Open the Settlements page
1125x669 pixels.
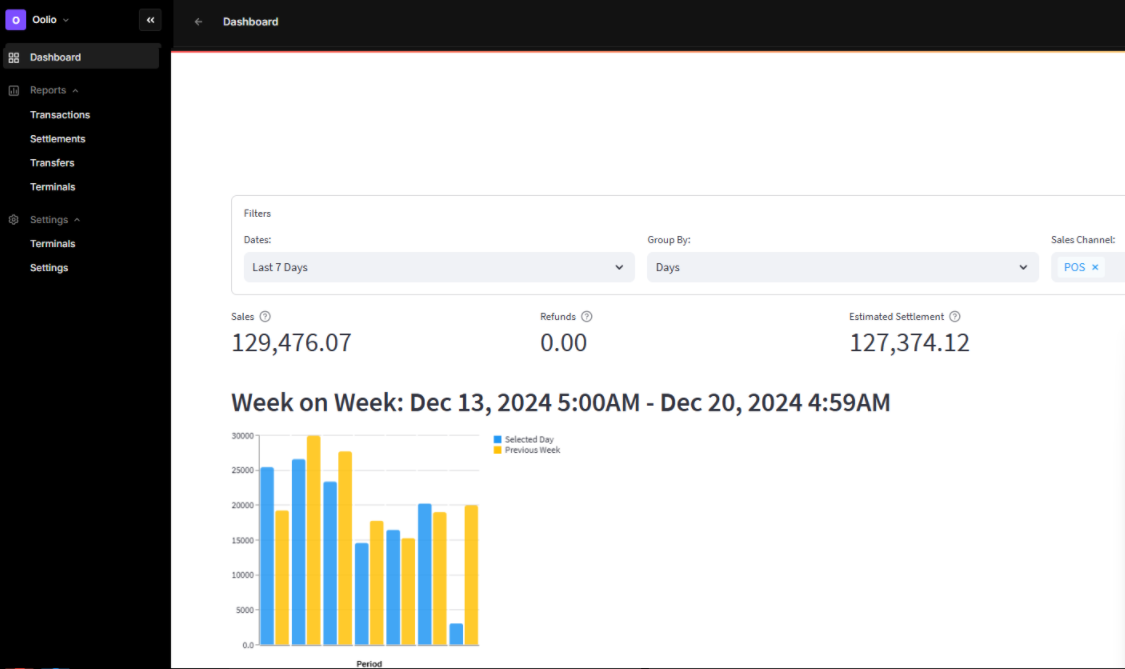[x=58, y=138]
